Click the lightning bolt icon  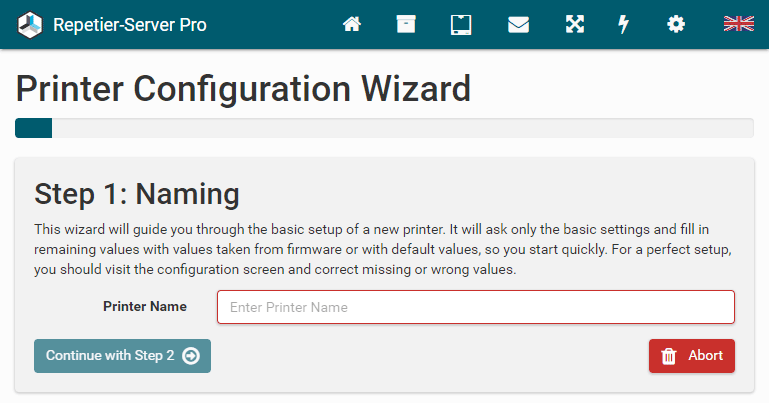624,24
